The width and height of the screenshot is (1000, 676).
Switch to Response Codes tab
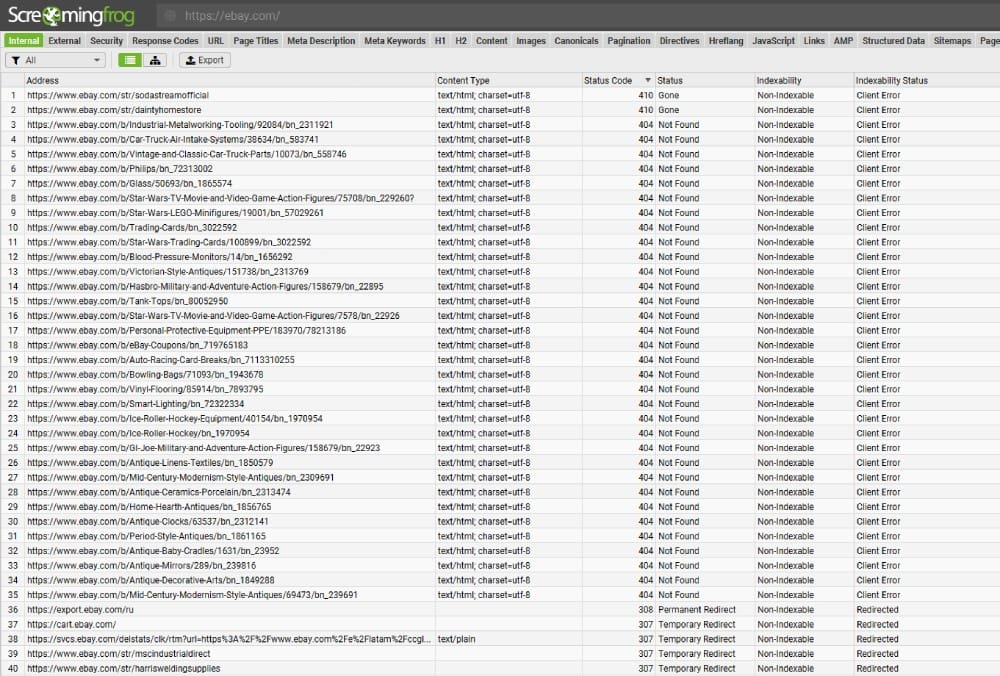tap(165, 41)
